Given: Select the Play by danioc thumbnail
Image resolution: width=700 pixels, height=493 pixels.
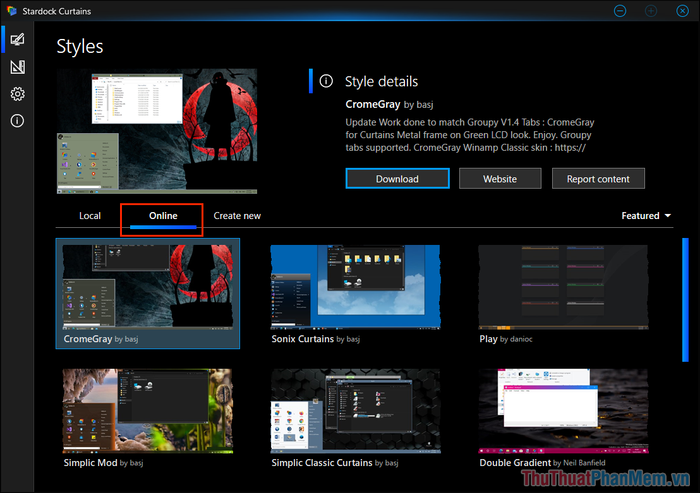Looking at the screenshot, I should click(x=563, y=287).
